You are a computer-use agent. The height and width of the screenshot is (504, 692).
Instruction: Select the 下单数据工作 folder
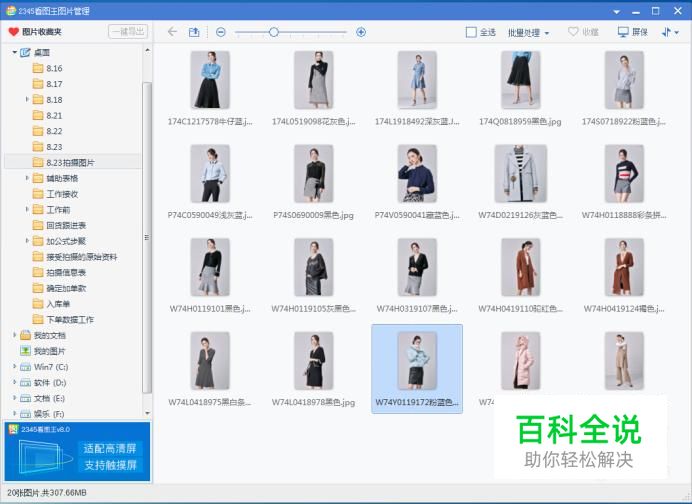[64, 320]
